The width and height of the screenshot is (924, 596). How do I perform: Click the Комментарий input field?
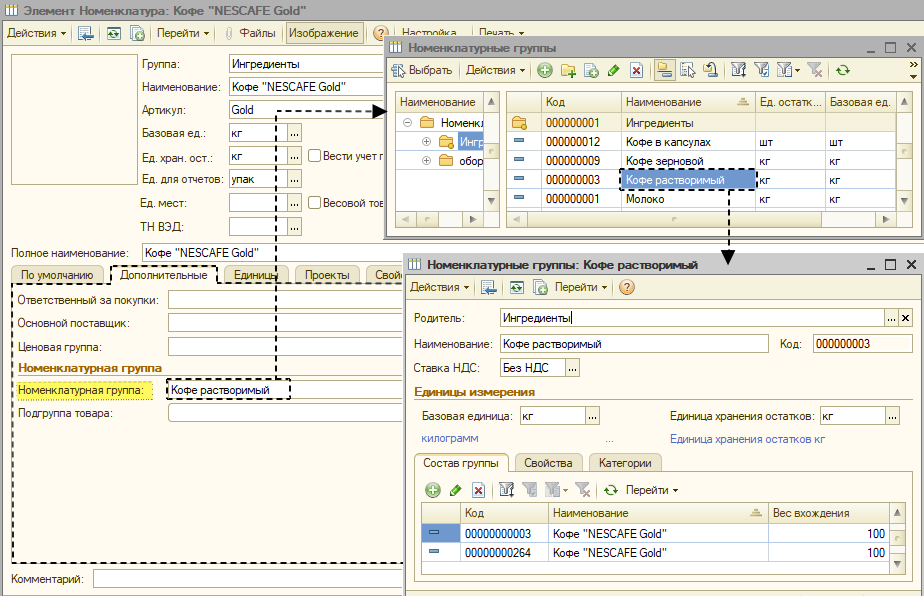coord(248,579)
